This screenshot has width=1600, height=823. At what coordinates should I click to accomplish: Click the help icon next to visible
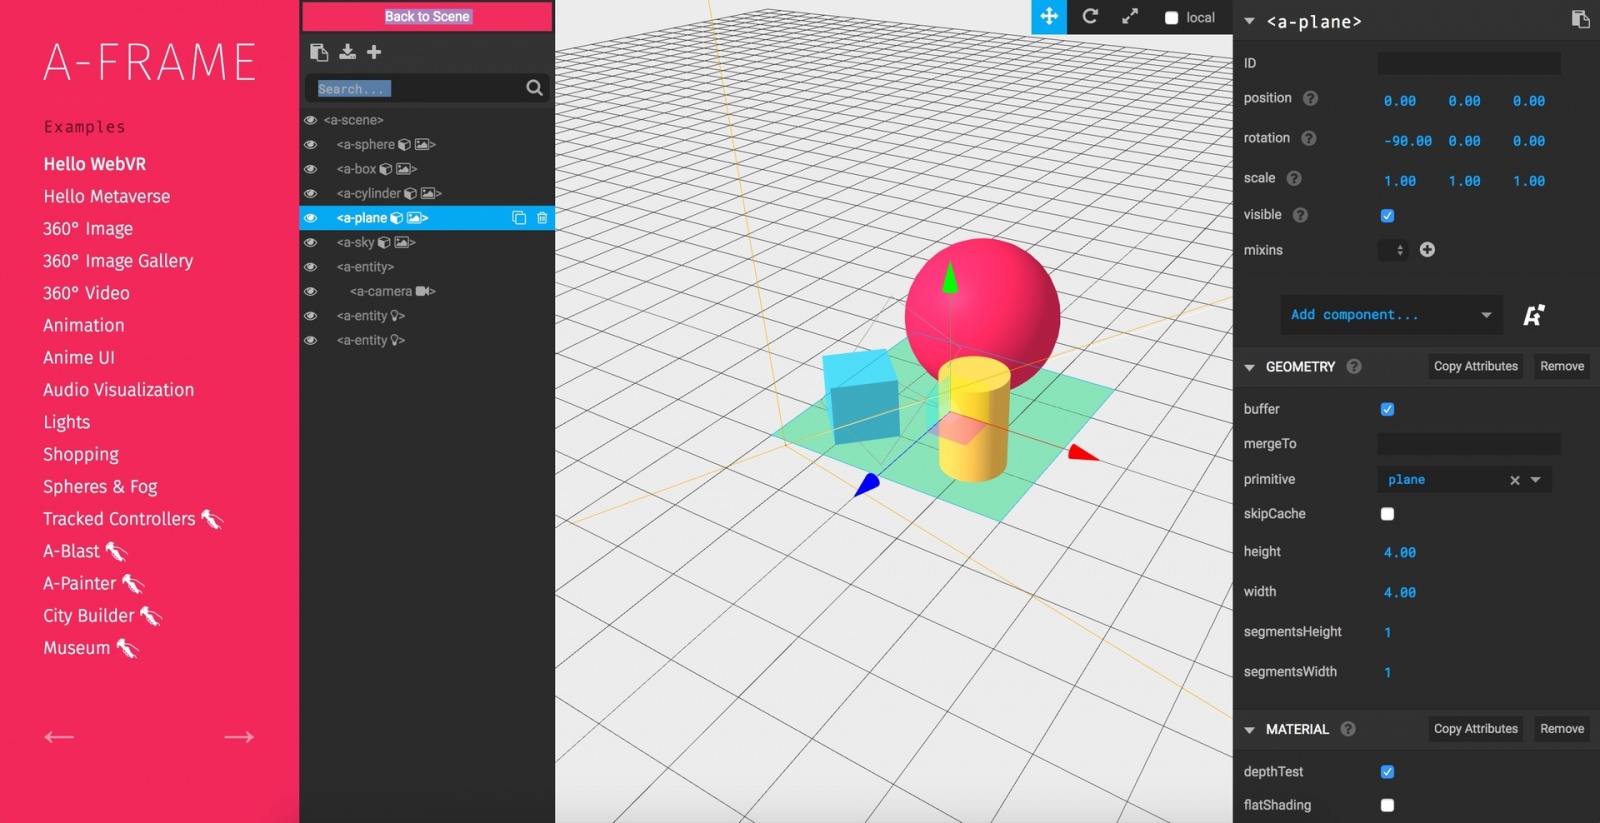coord(1300,215)
